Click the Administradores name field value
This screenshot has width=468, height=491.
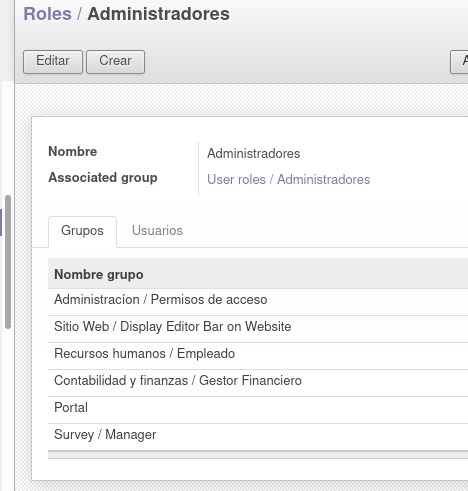253,153
